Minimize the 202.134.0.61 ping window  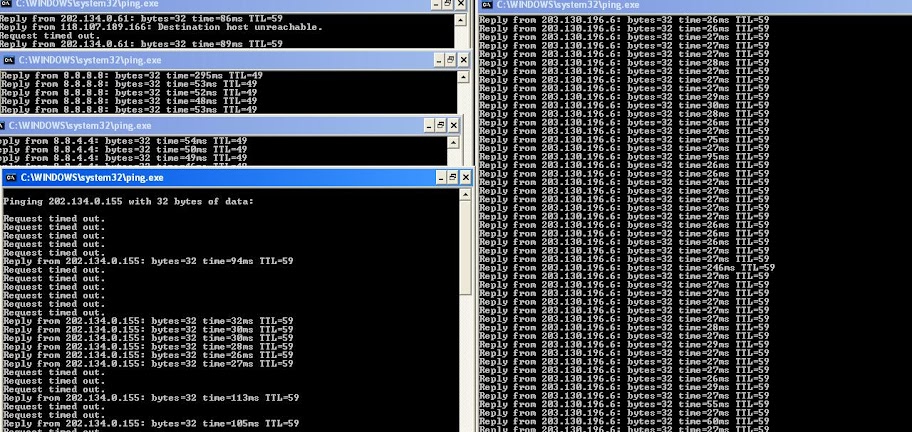point(436,4)
